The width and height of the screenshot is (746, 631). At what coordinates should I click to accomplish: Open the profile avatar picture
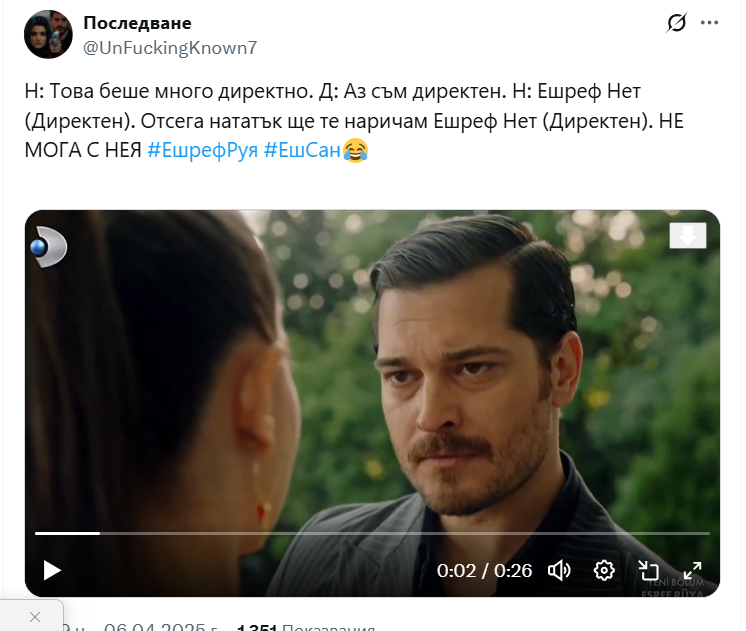[48, 34]
